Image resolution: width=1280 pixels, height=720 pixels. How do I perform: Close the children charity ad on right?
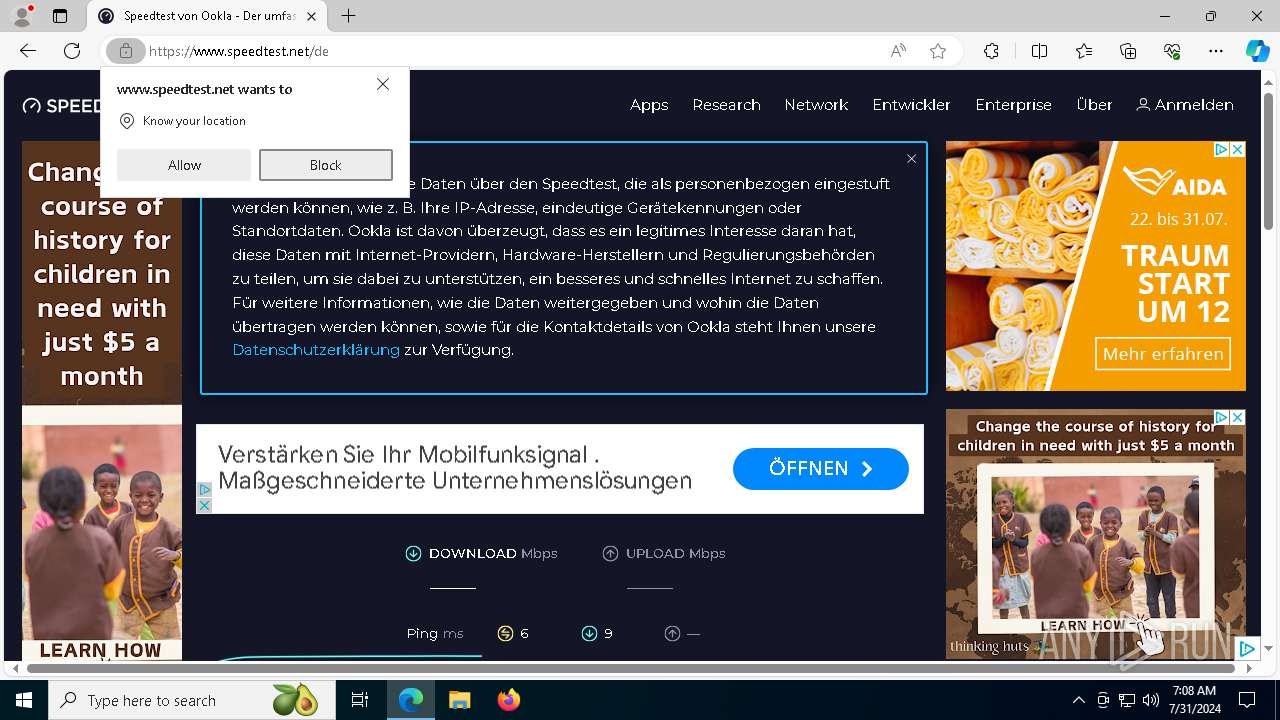tap(1237, 417)
